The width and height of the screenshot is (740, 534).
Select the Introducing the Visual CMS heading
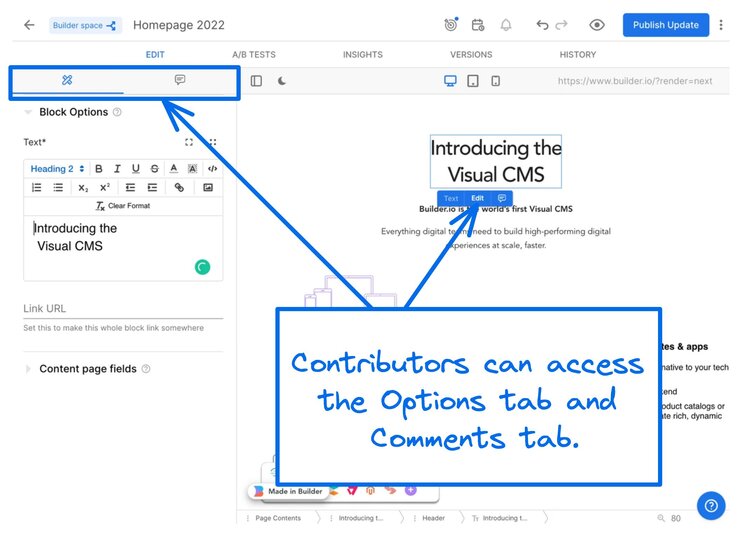click(x=496, y=161)
